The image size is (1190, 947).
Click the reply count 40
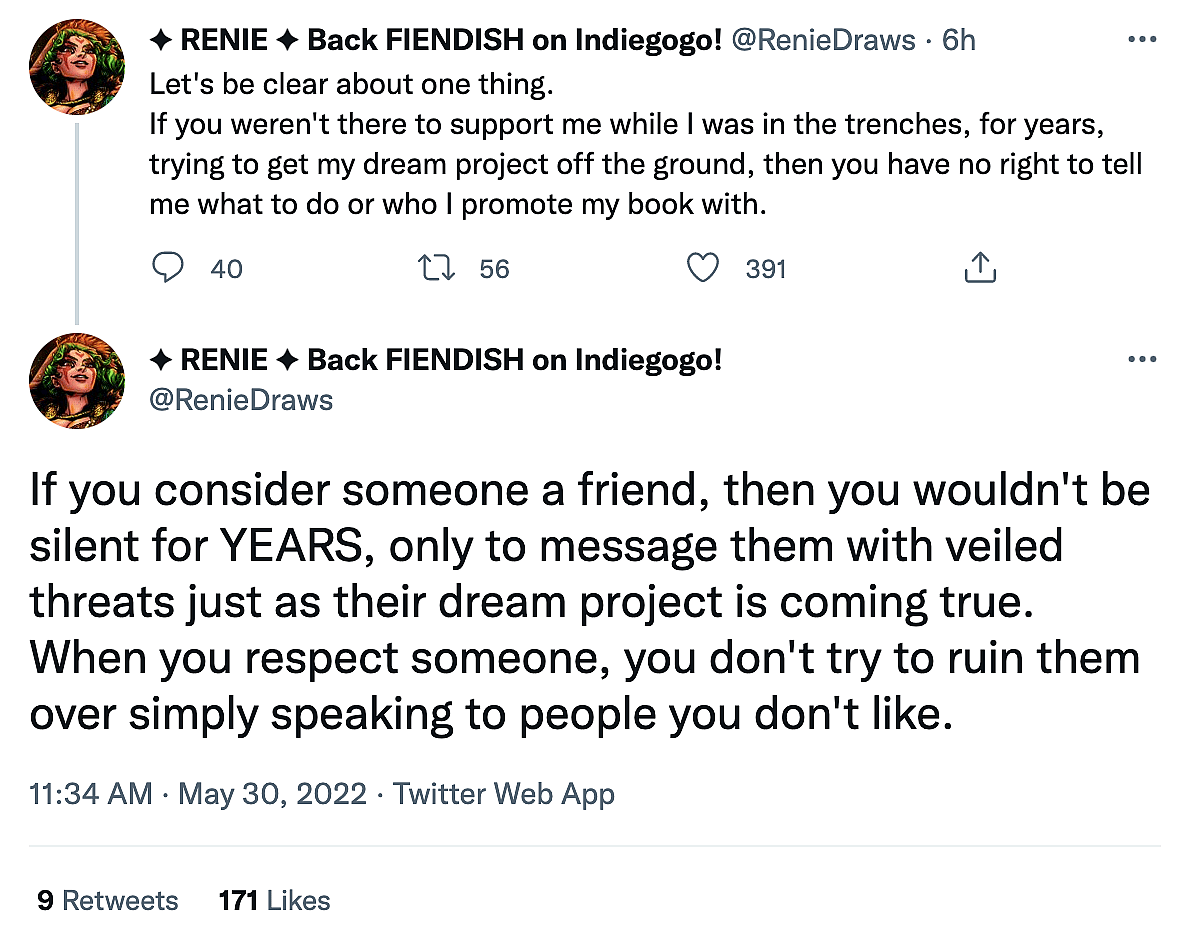226,269
